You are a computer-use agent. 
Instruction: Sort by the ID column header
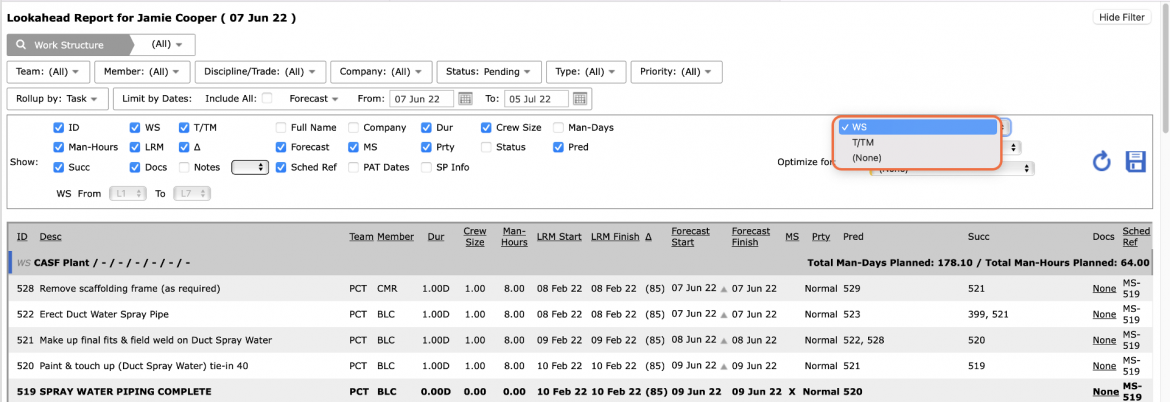[22, 236]
